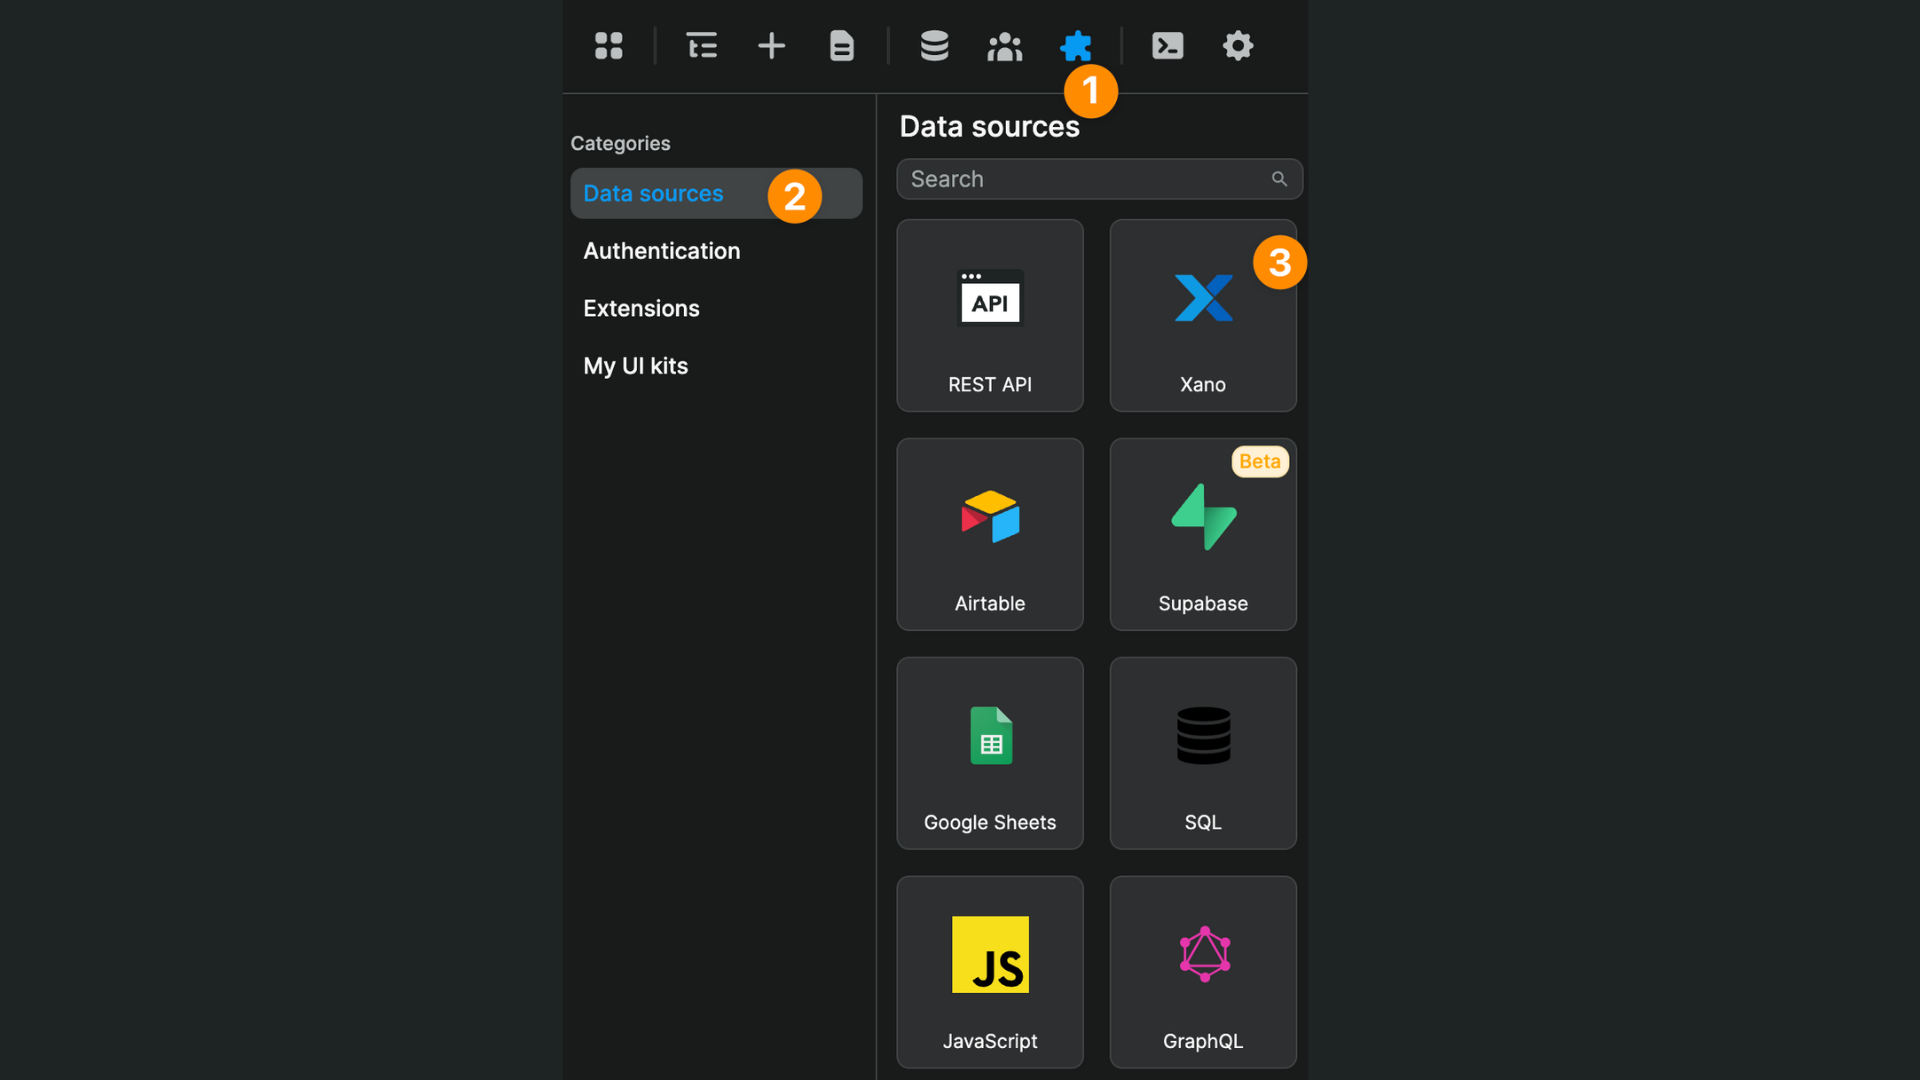The width and height of the screenshot is (1920, 1080).
Task: Open the layers tree panel
Action: tap(701, 46)
